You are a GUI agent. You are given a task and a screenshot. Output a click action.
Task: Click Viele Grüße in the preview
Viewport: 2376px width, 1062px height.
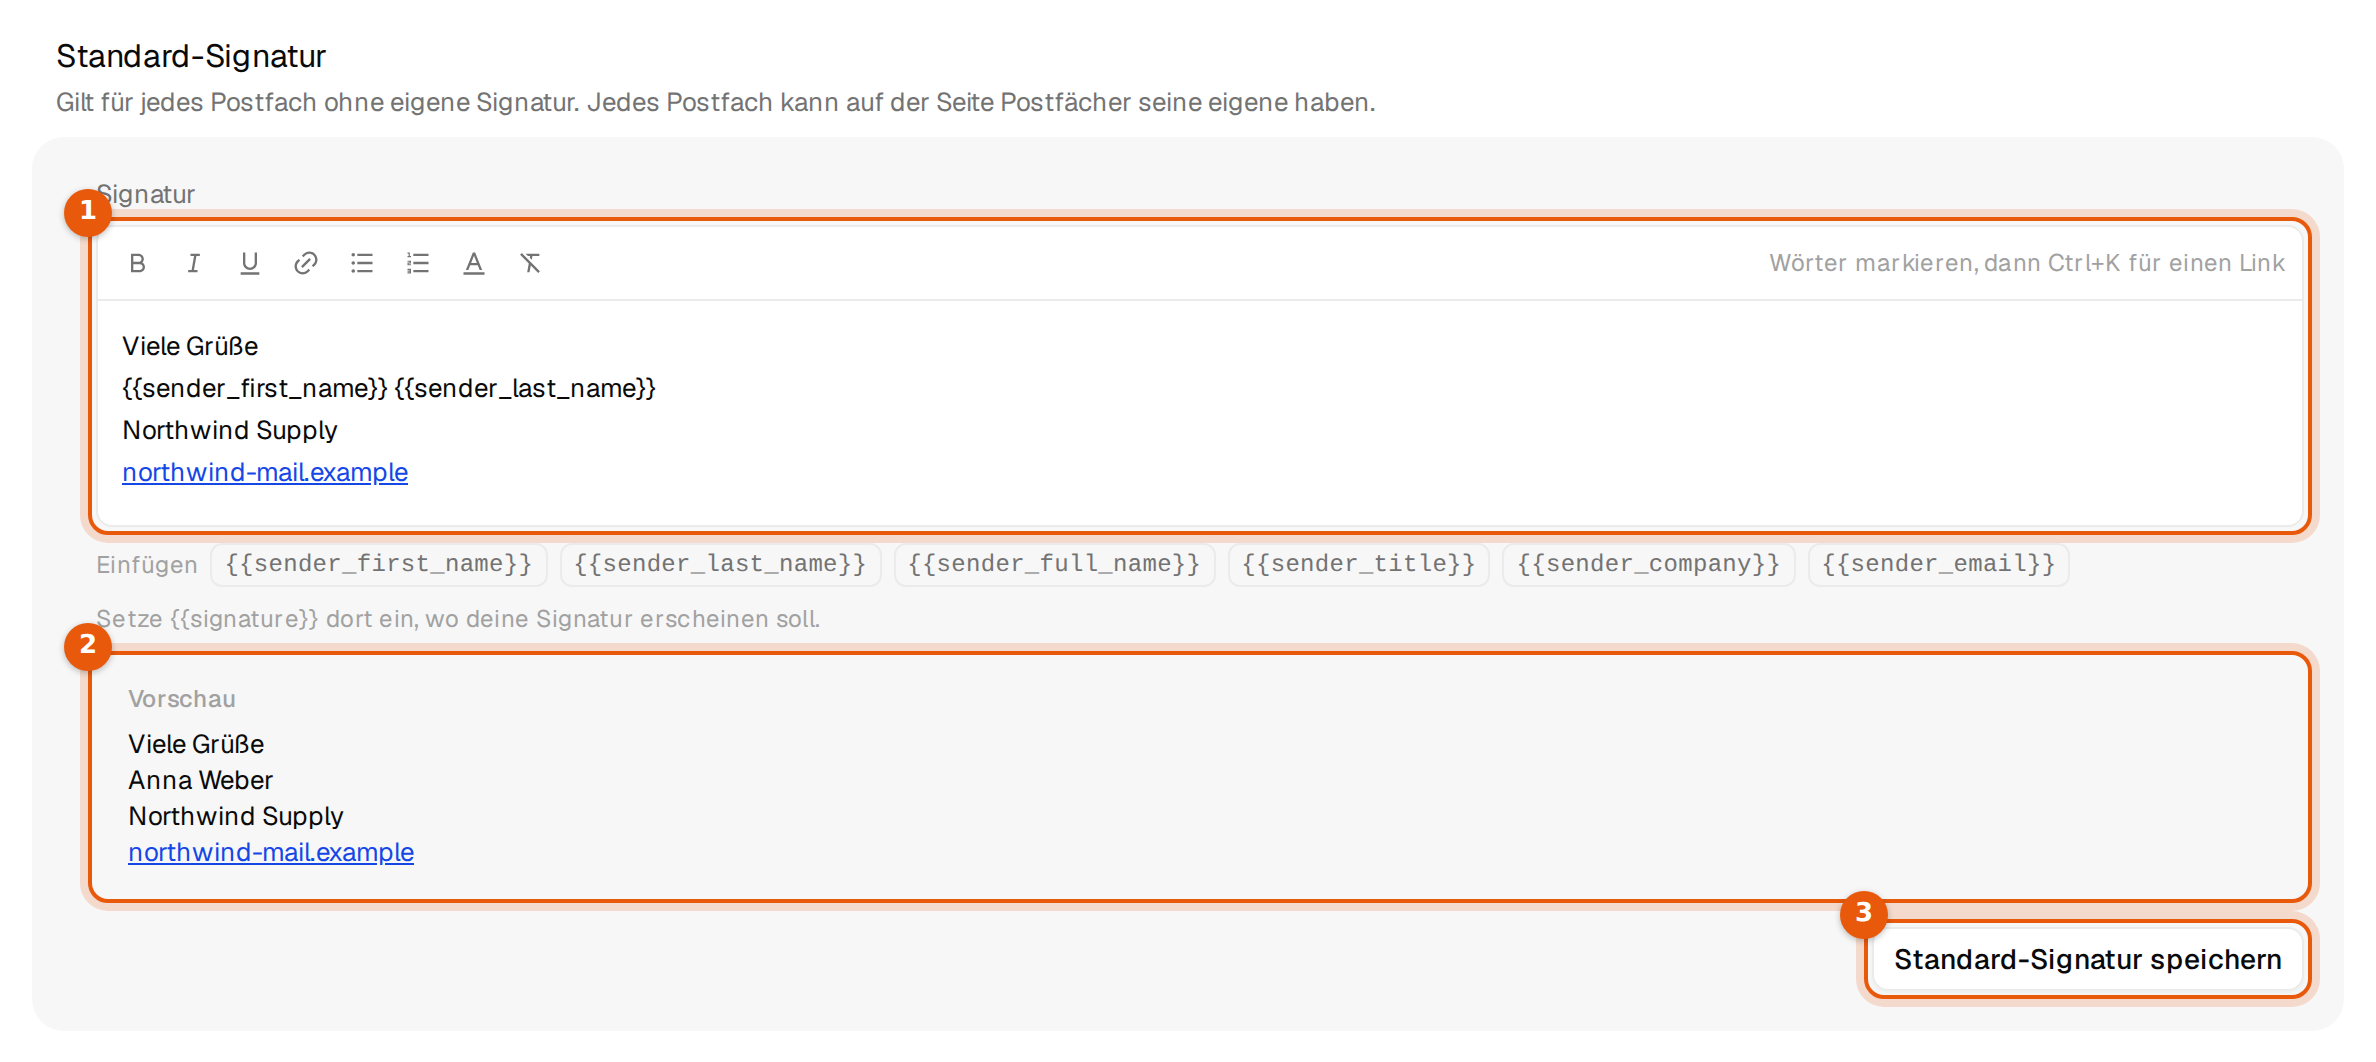pyautogui.click(x=196, y=744)
